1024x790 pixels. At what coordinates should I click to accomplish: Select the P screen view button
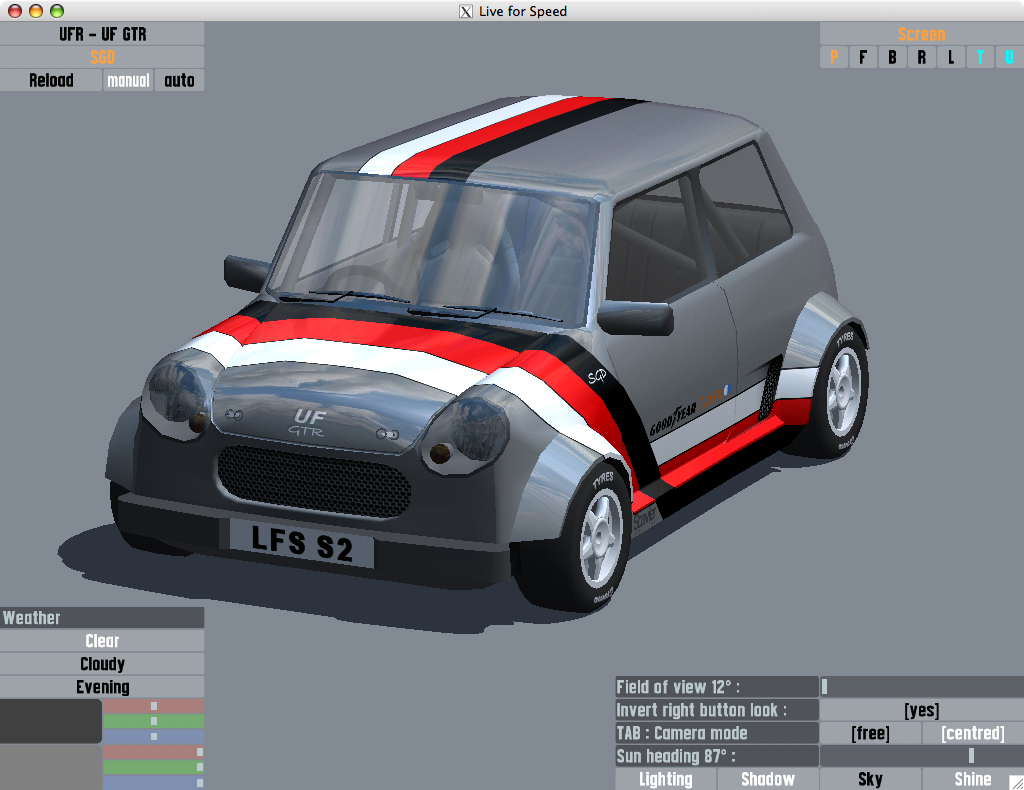point(834,57)
